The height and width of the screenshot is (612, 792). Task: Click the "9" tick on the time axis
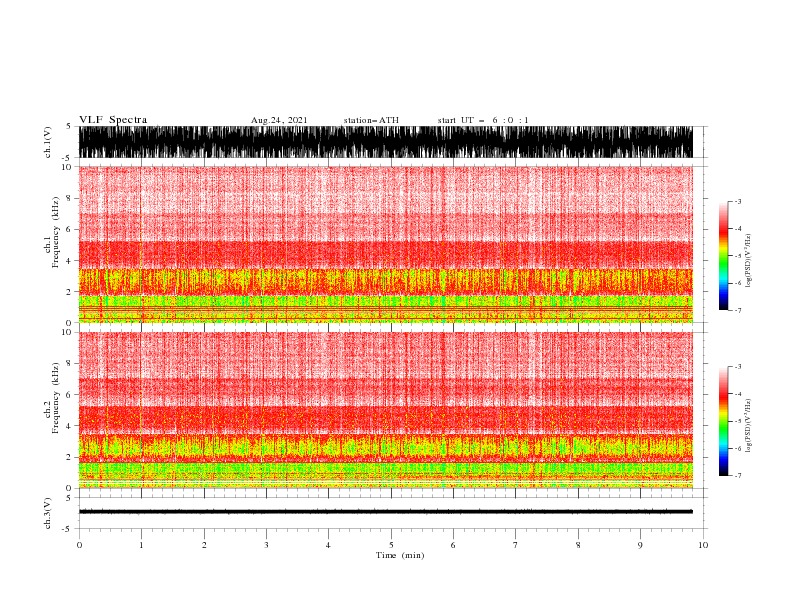640,545
